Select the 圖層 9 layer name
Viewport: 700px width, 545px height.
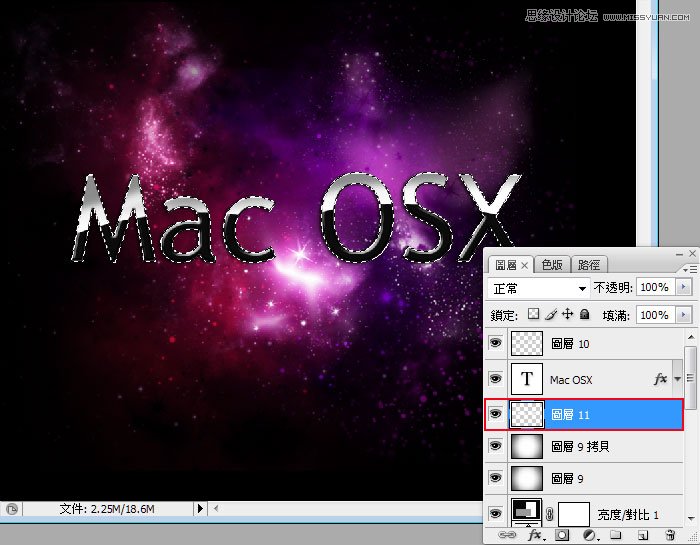[x=567, y=478]
